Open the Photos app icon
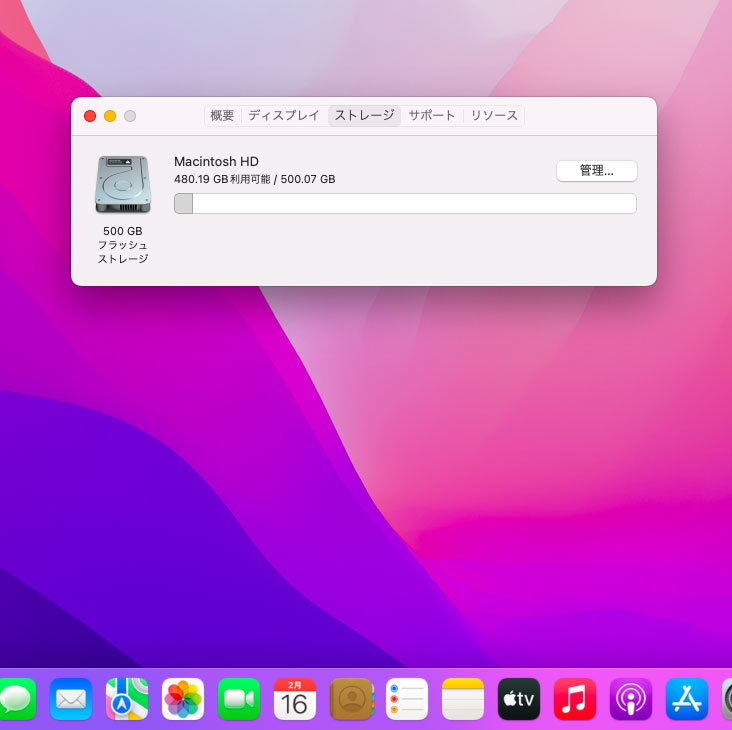Image resolution: width=732 pixels, height=730 pixels. [x=183, y=699]
